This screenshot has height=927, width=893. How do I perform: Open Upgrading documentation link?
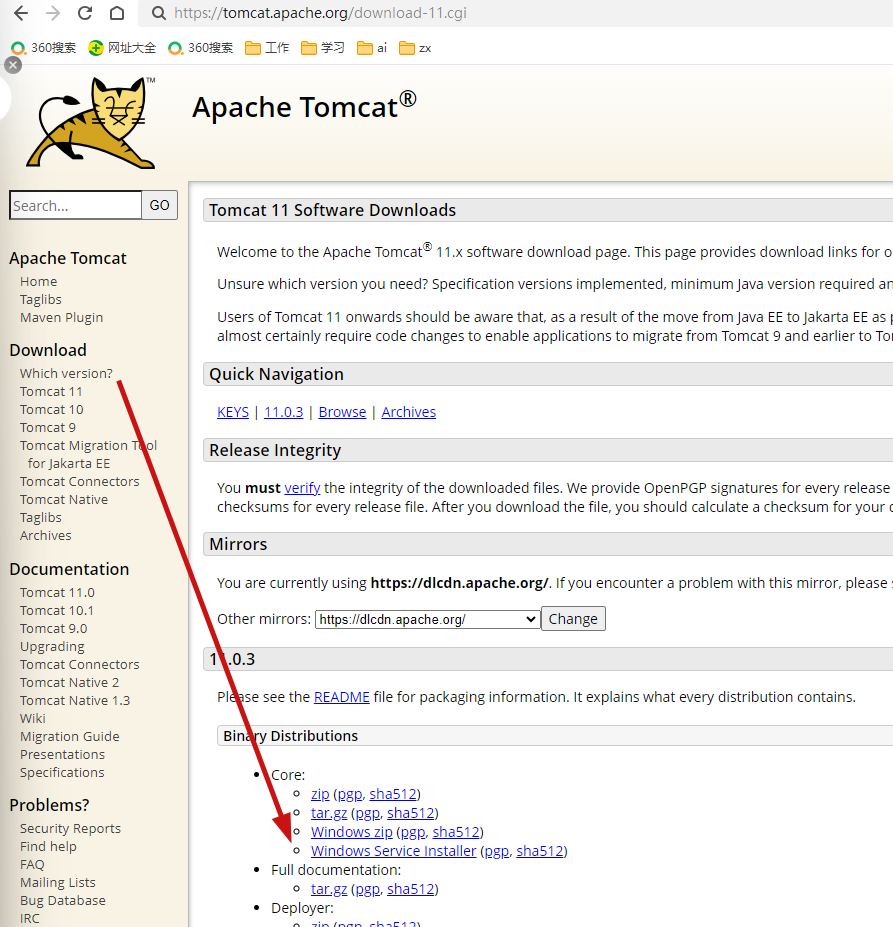click(52, 647)
